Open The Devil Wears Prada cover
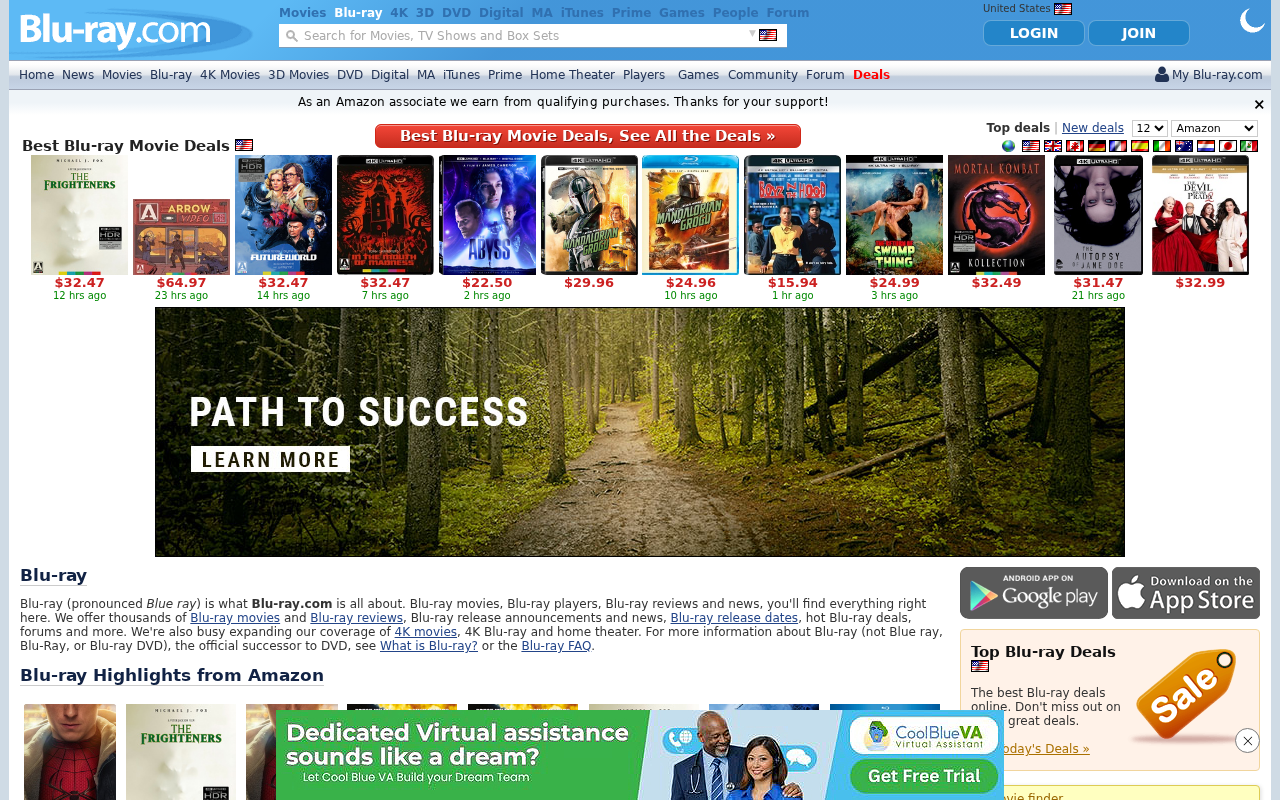The image size is (1280, 800). click(1200, 215)
